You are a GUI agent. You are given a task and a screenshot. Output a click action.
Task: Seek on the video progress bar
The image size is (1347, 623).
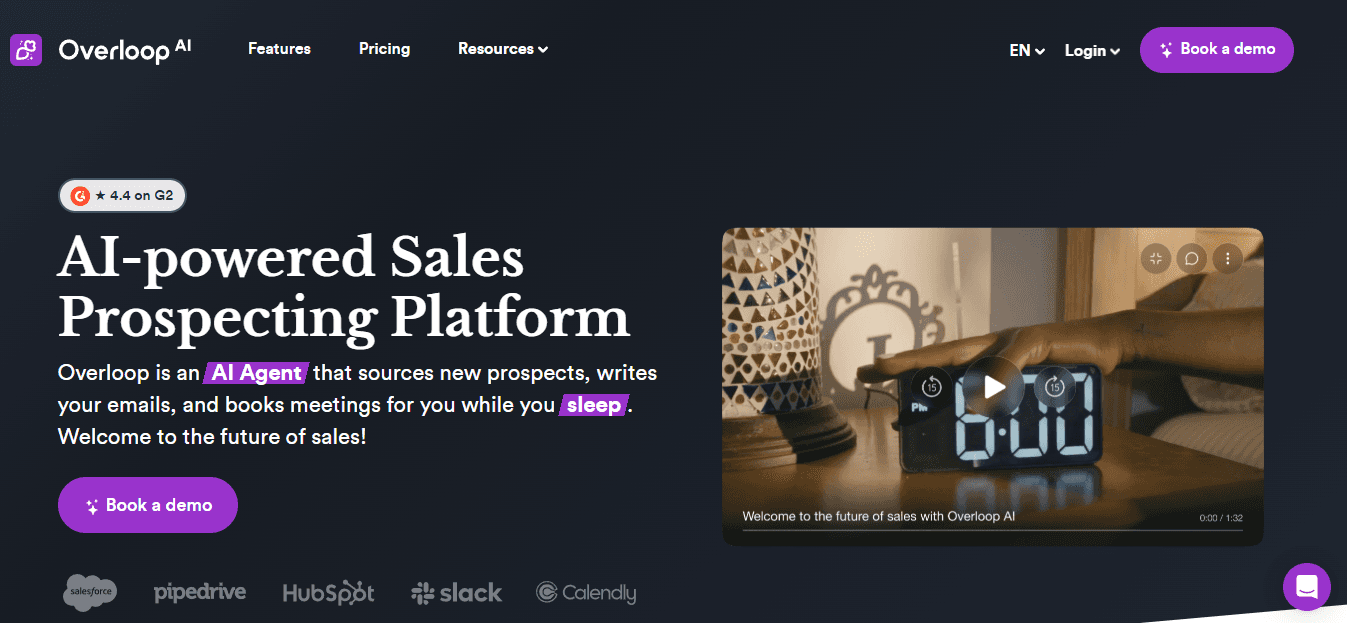[992, 530]
